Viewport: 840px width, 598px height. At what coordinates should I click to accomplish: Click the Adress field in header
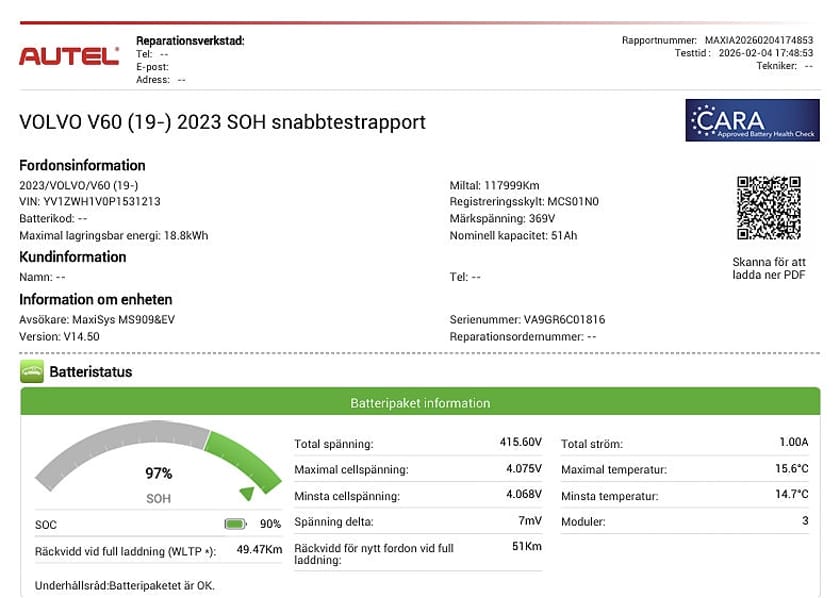161,80
